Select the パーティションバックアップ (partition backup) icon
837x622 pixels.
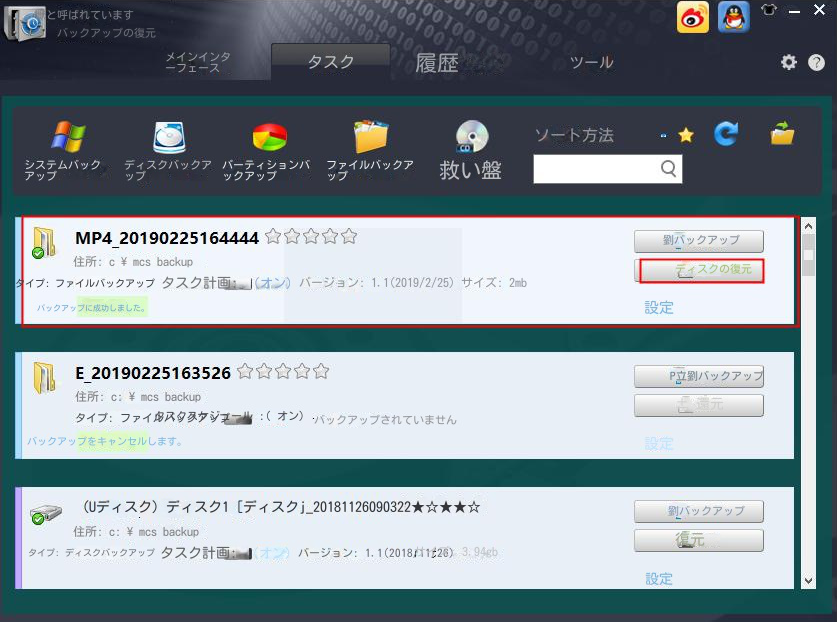tap(270, 137)
